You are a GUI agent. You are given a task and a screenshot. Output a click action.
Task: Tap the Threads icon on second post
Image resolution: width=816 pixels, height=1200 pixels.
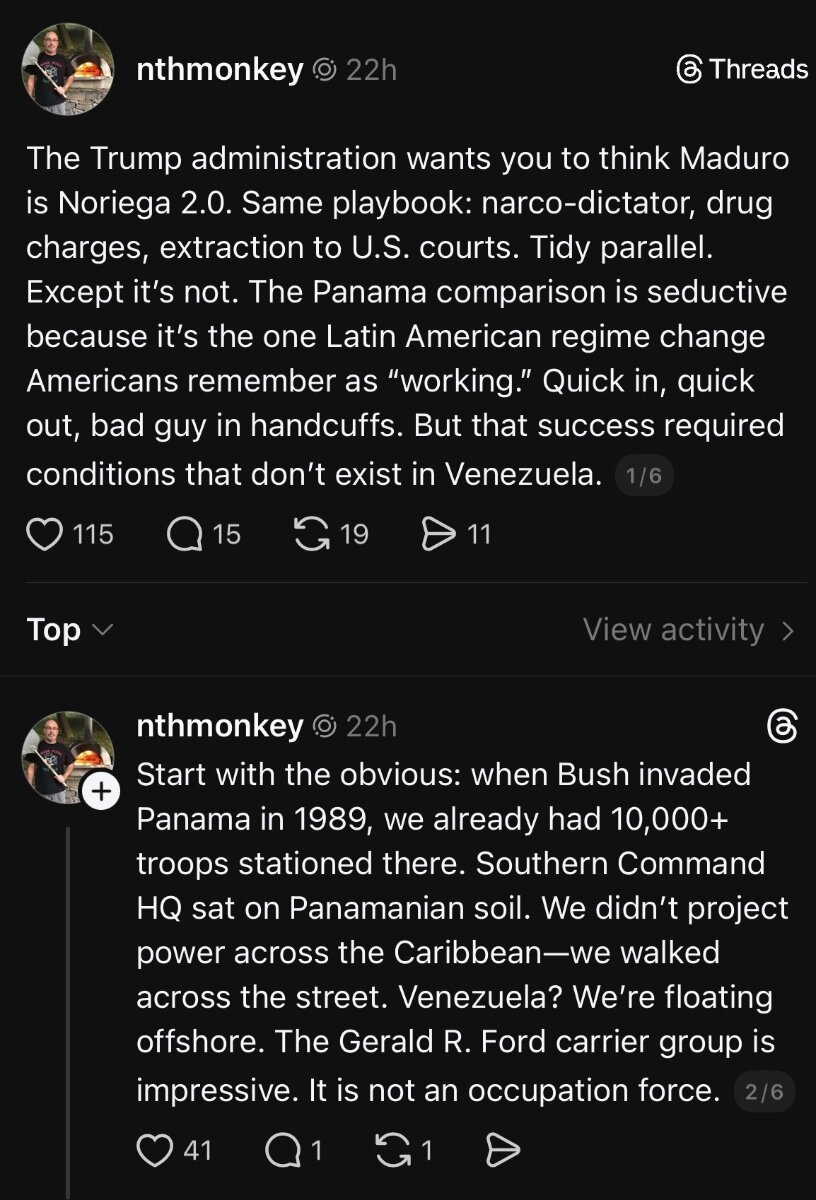point(781,727)
